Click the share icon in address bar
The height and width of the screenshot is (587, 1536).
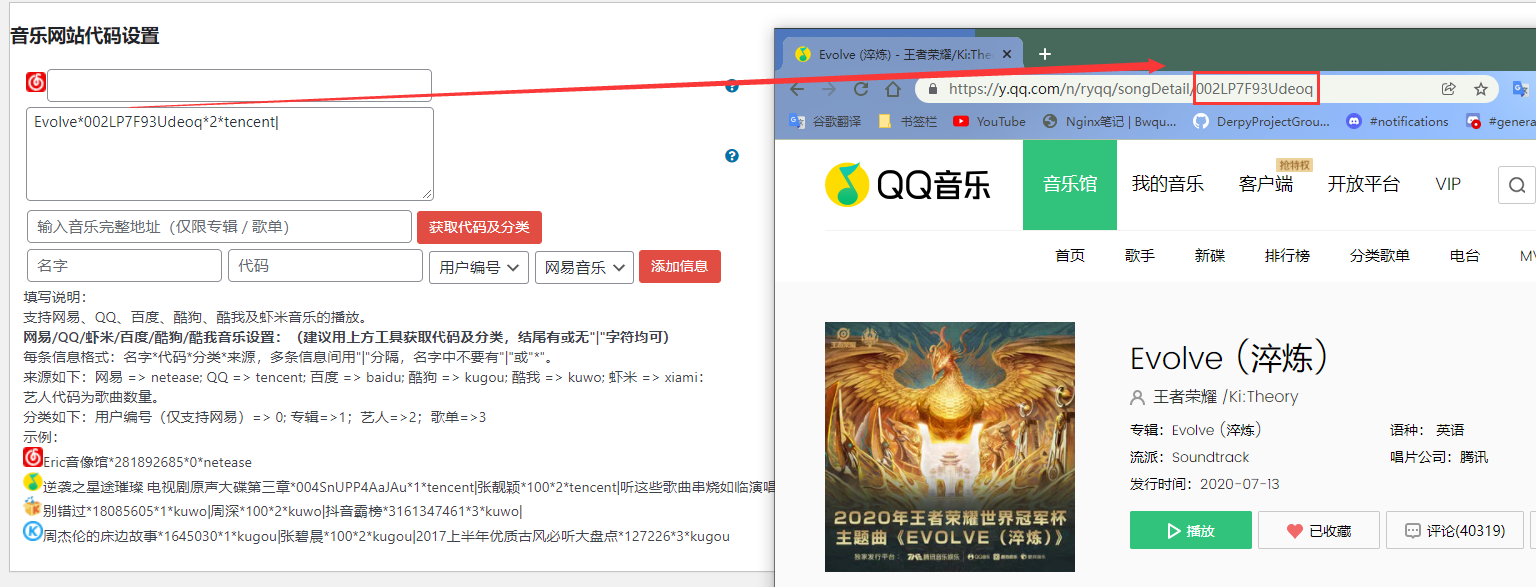[1448, 89]
